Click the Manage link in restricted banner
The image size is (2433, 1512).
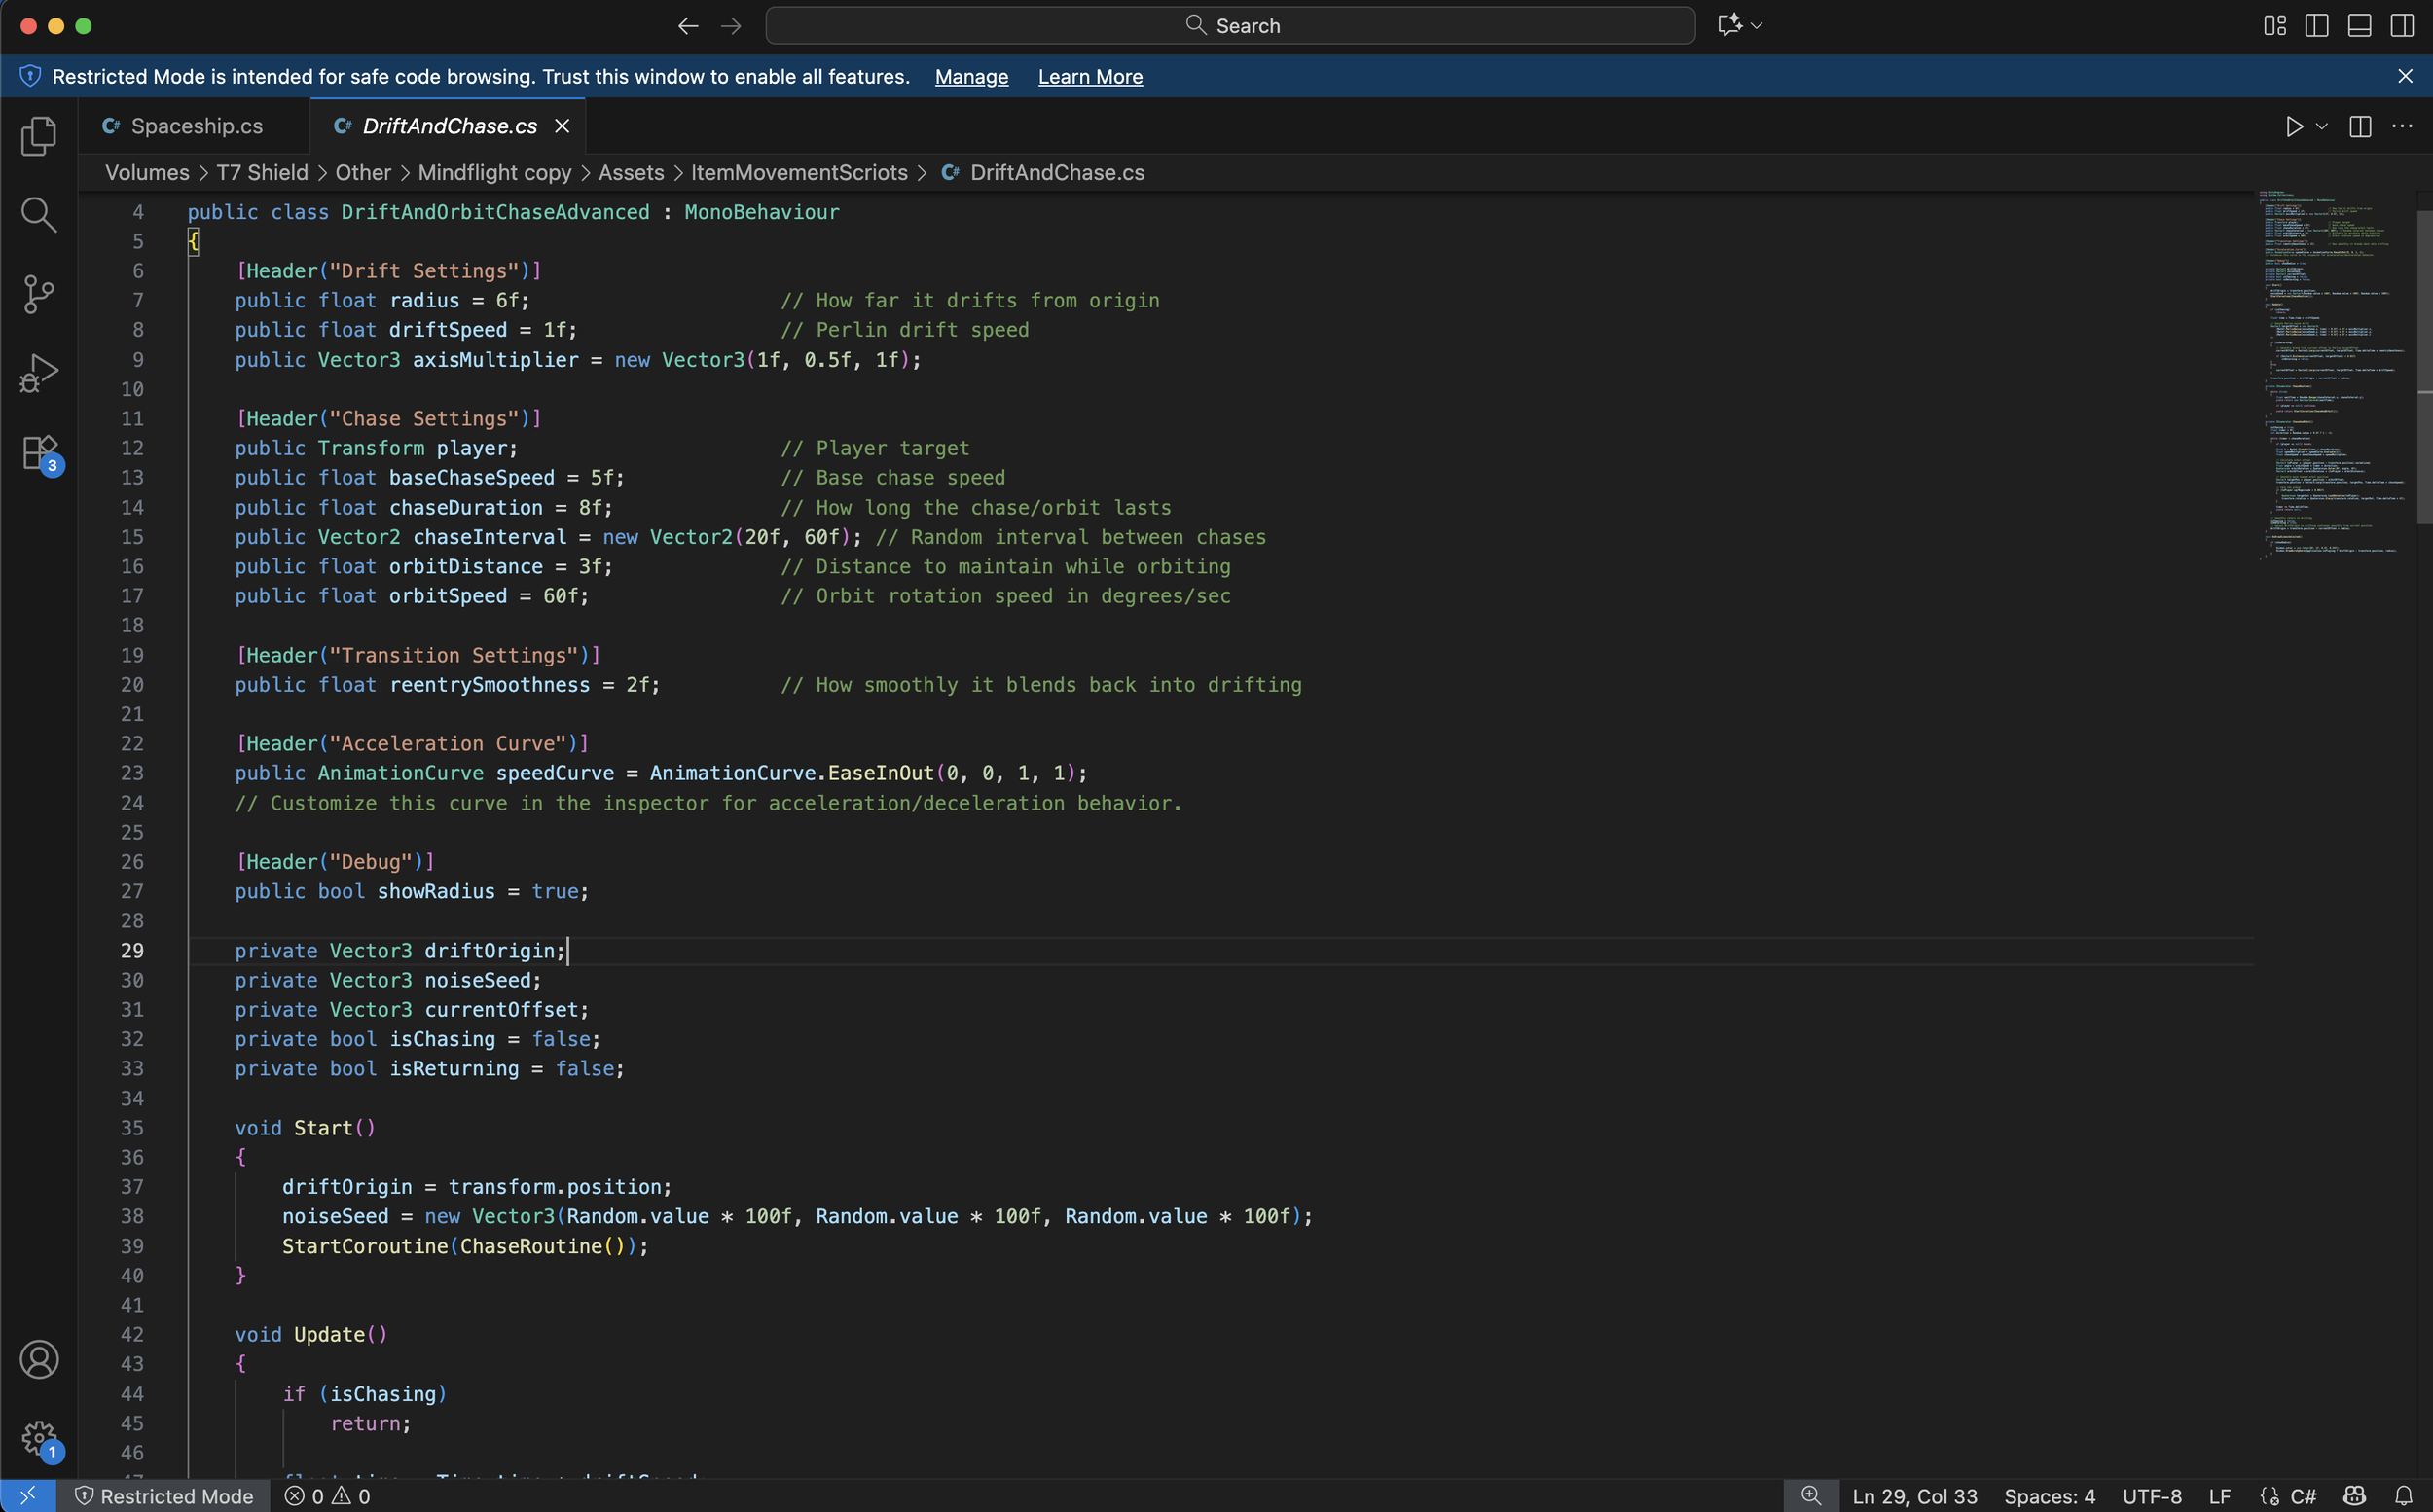(970, 77)
